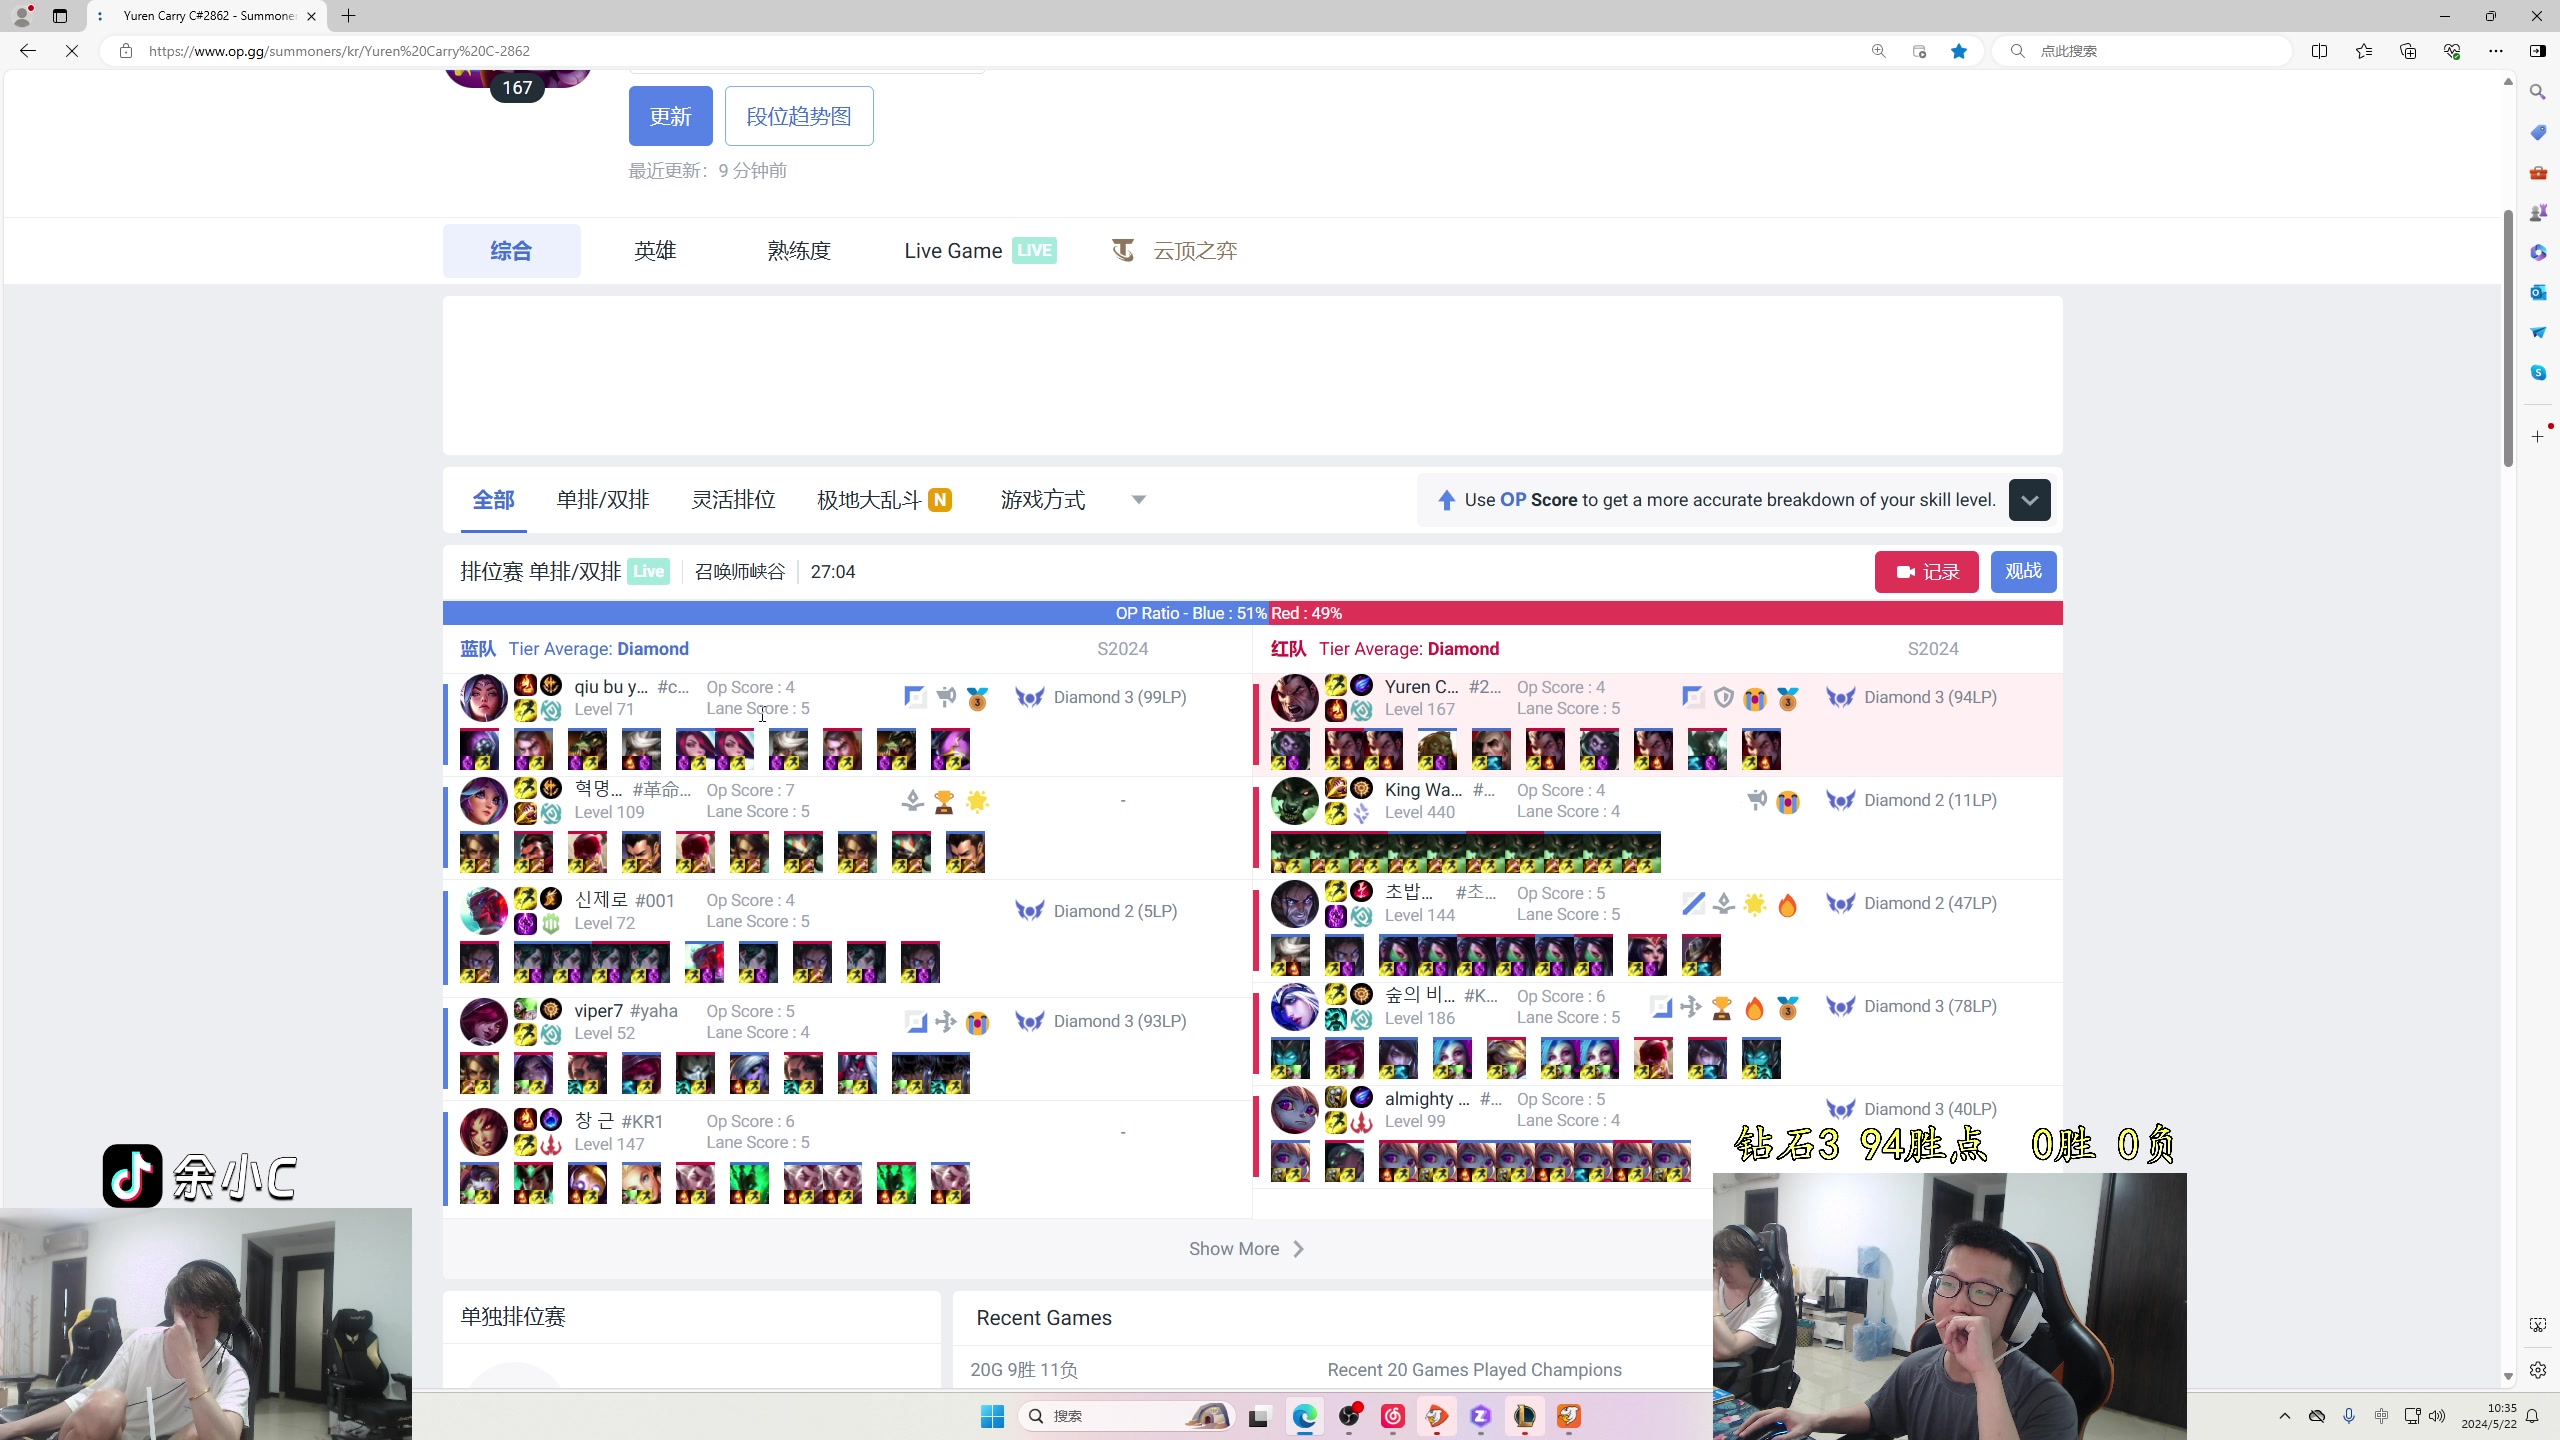Collapse the OP Score info banner

pos(2029,500)
